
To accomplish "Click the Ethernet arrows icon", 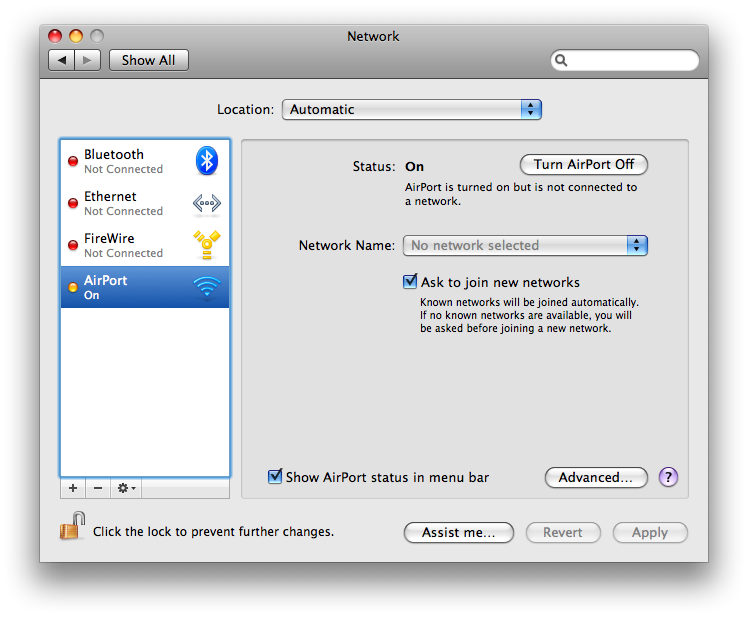I will [206, 203].
